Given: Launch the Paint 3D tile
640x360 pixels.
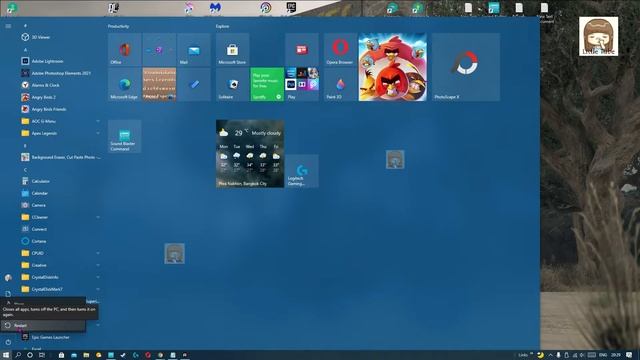Looking at the screenshot, I should click(340, 84).
